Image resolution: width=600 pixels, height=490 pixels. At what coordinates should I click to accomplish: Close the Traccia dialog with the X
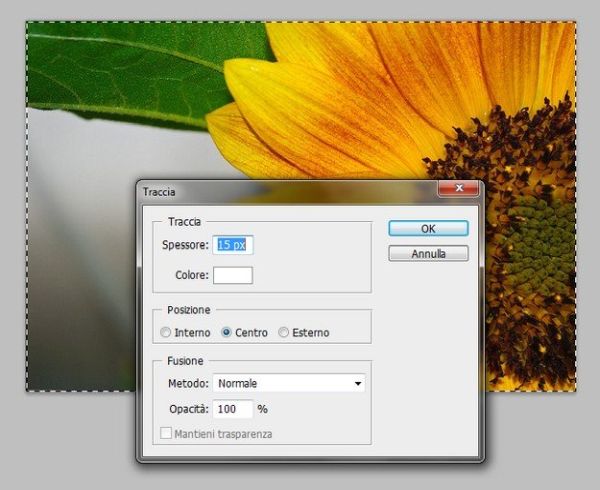pos(458,188)
